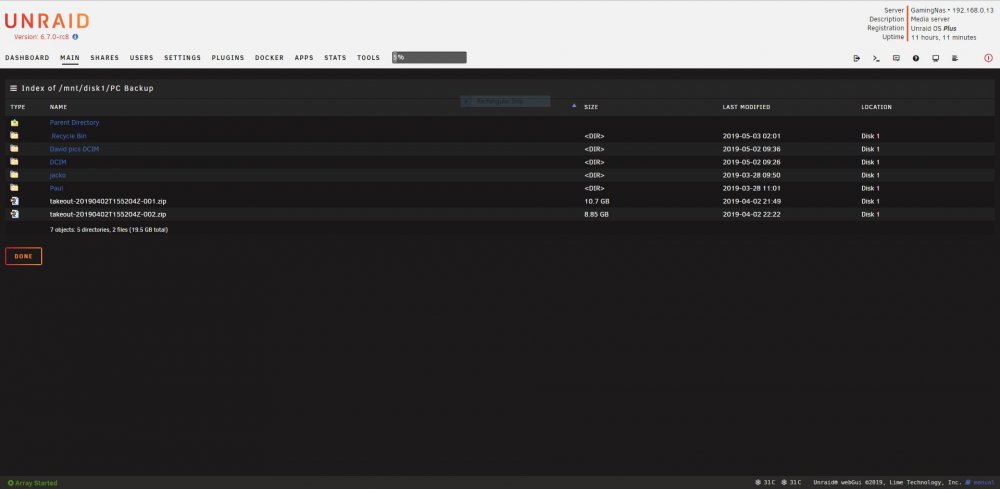Click the Index of /mnt/disk1/PC Backup title

[87, 88]
